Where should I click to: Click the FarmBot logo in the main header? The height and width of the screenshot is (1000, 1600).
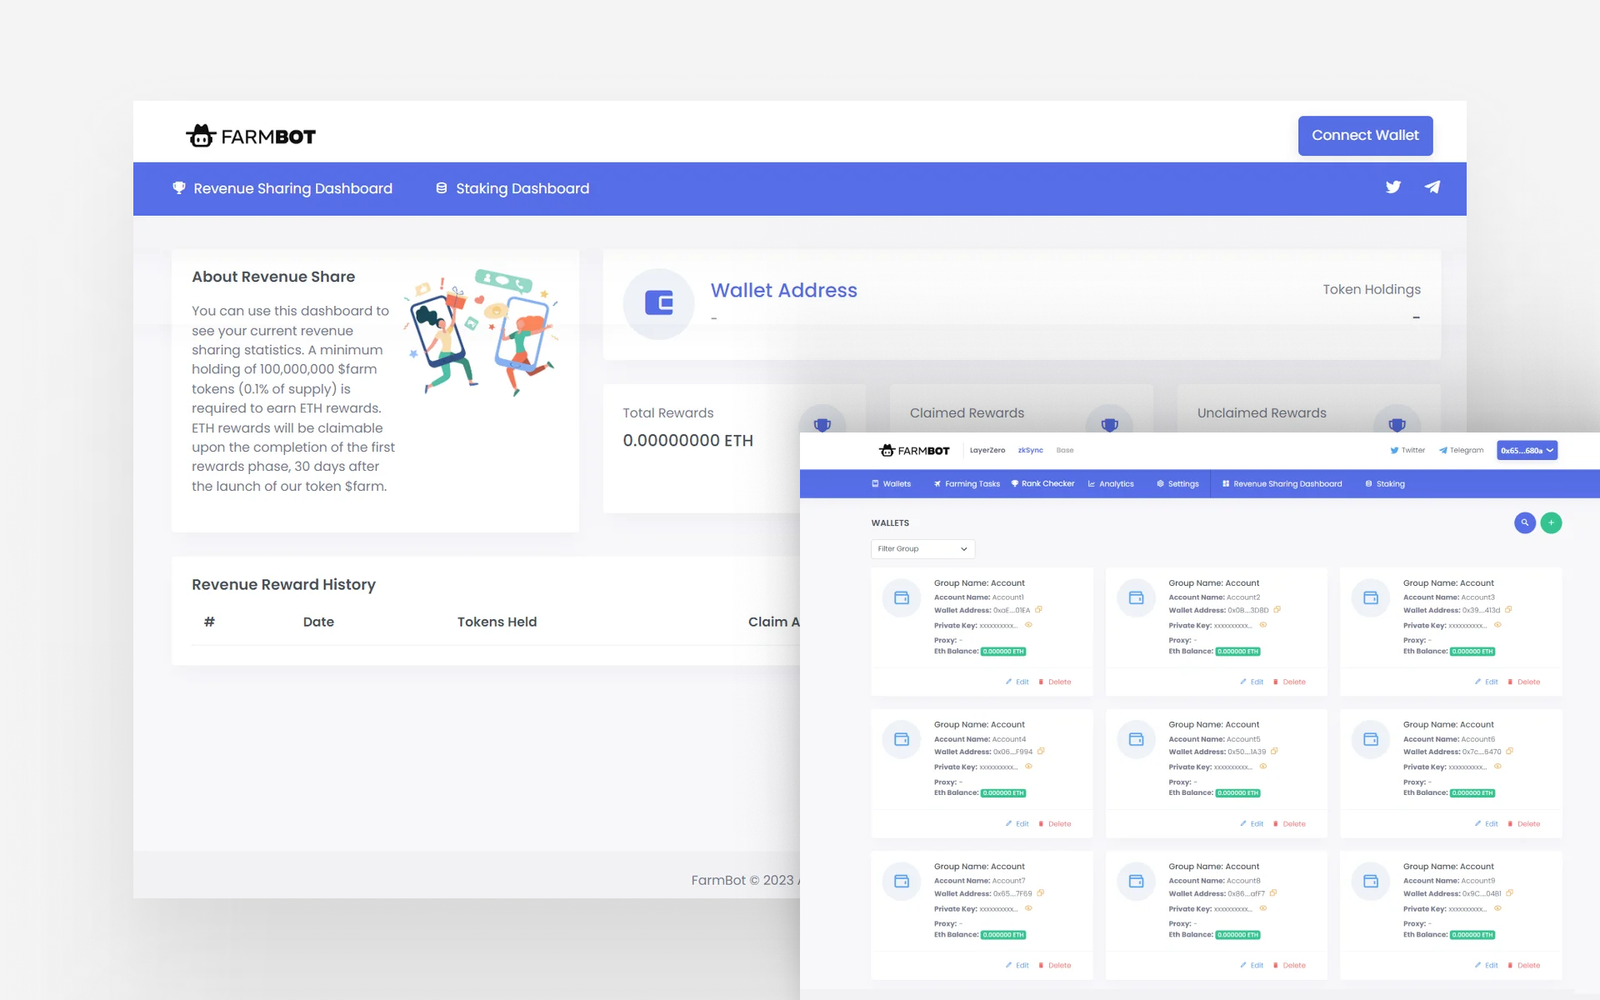(251, 136)
